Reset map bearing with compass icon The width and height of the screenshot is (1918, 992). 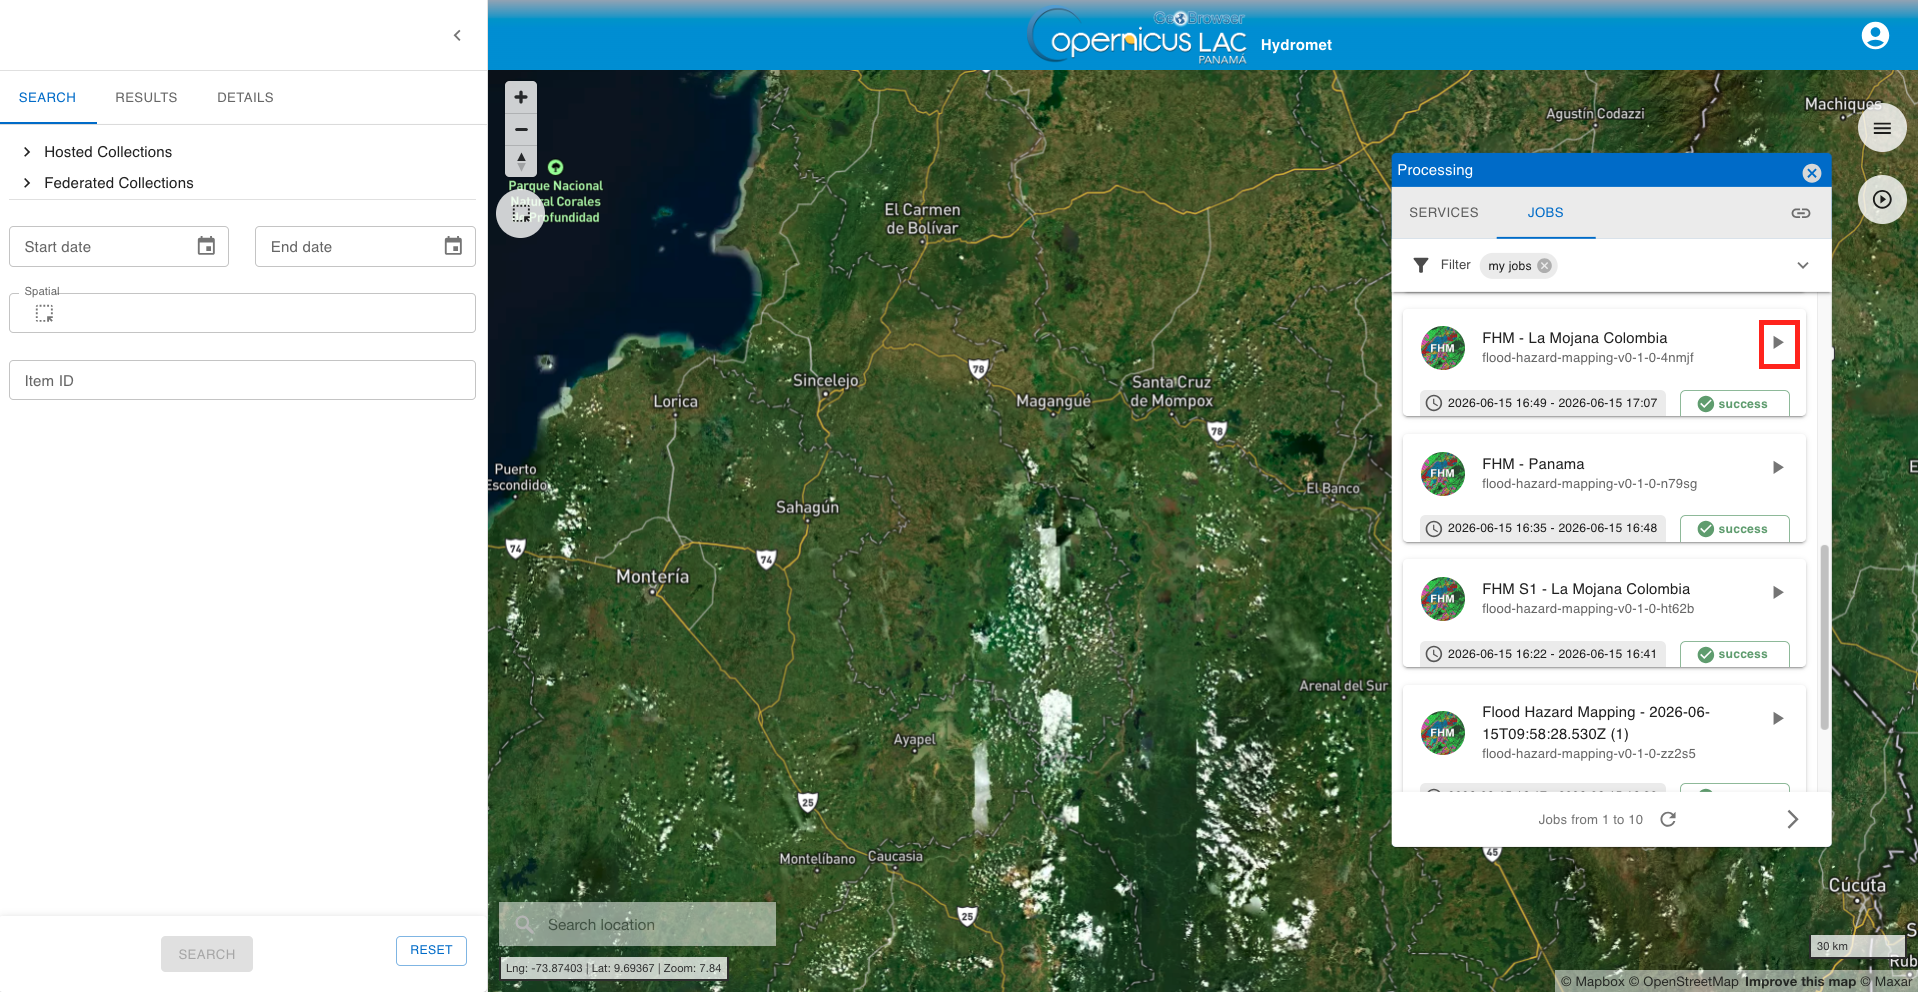pyautogui.click(x=521, y=161)
